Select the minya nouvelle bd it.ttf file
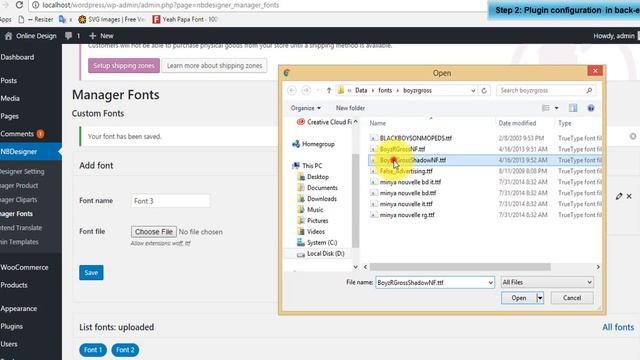Screen dimensions: 640x360 click(x=410, y=182)
